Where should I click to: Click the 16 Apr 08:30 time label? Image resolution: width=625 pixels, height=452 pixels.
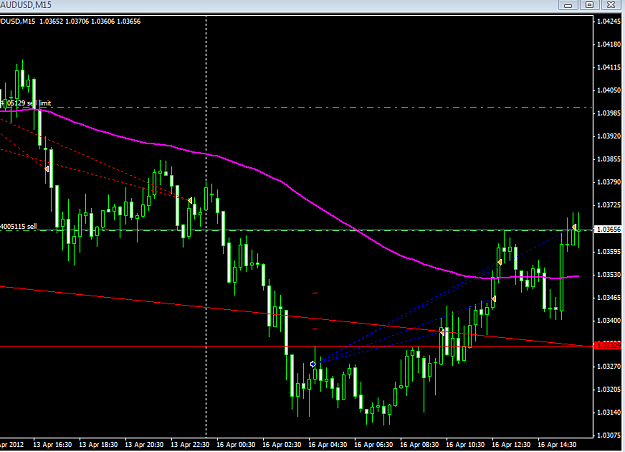click(419, 444)
